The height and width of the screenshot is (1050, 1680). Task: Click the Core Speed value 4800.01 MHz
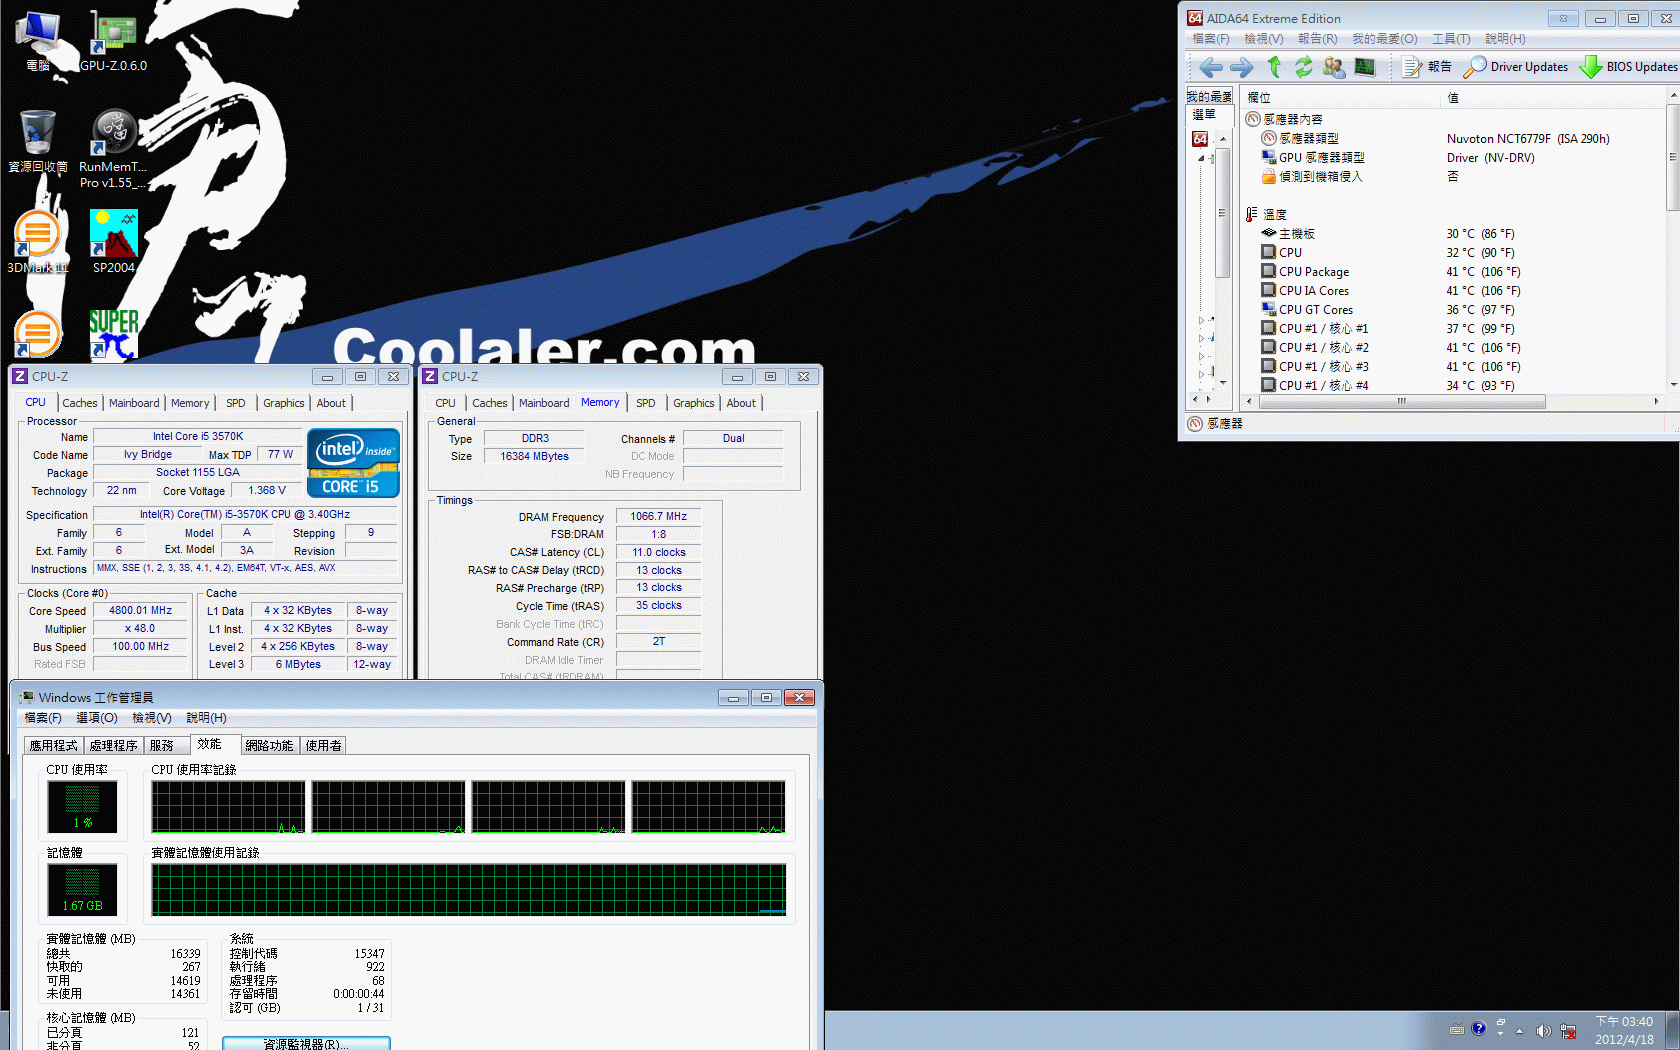point(141,610)
